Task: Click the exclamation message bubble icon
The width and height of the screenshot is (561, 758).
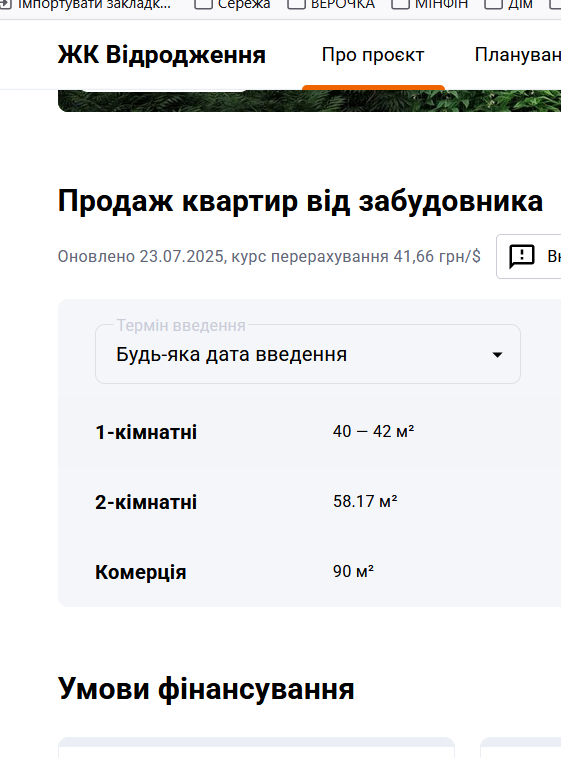Action: point(521,256)
